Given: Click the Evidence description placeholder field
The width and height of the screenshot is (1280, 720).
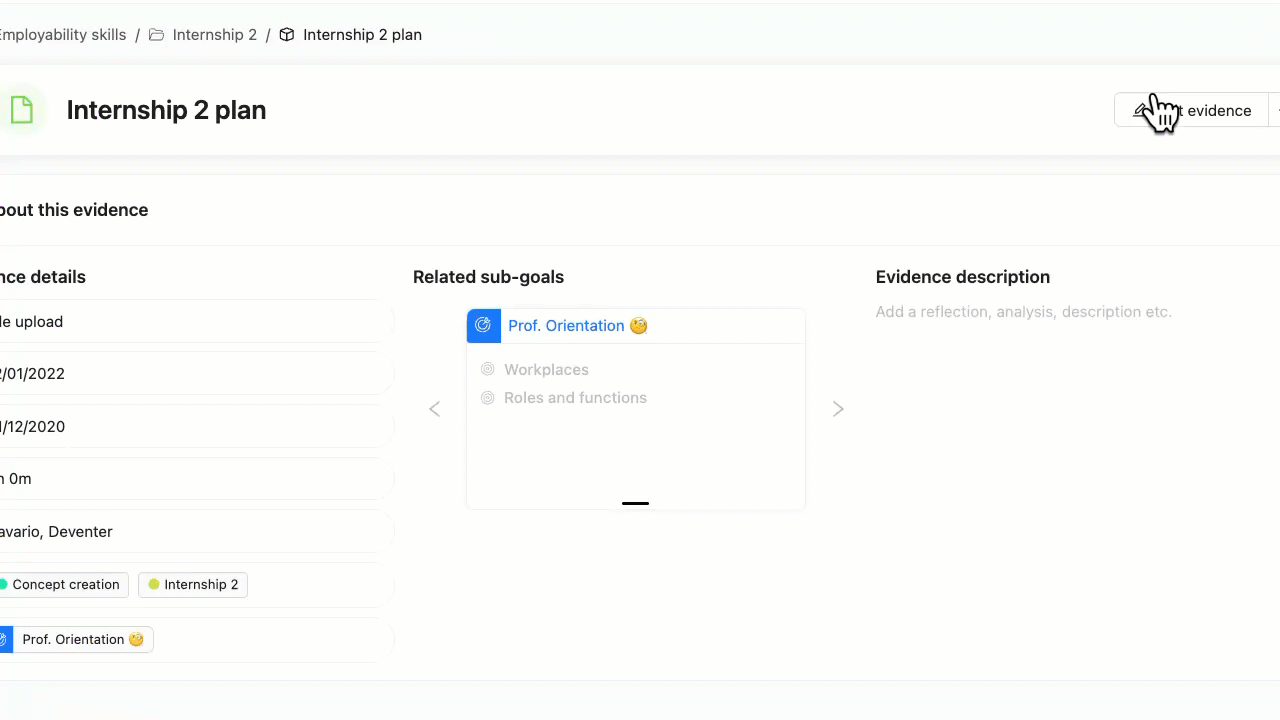Looking at the screenshot, I should coord(1024,312).
